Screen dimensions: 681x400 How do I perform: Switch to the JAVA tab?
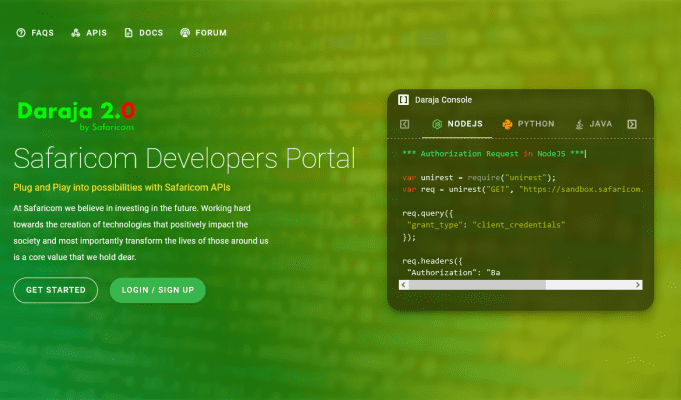[601, 124]
